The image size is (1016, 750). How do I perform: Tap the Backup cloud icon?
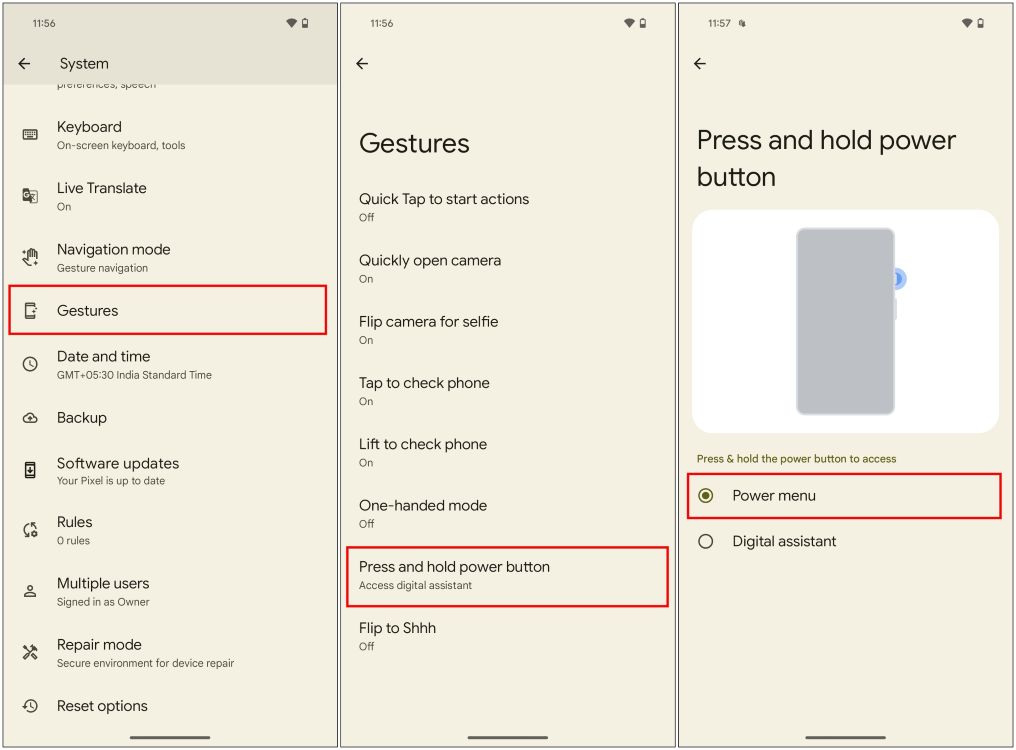click(x=30, y=418)
